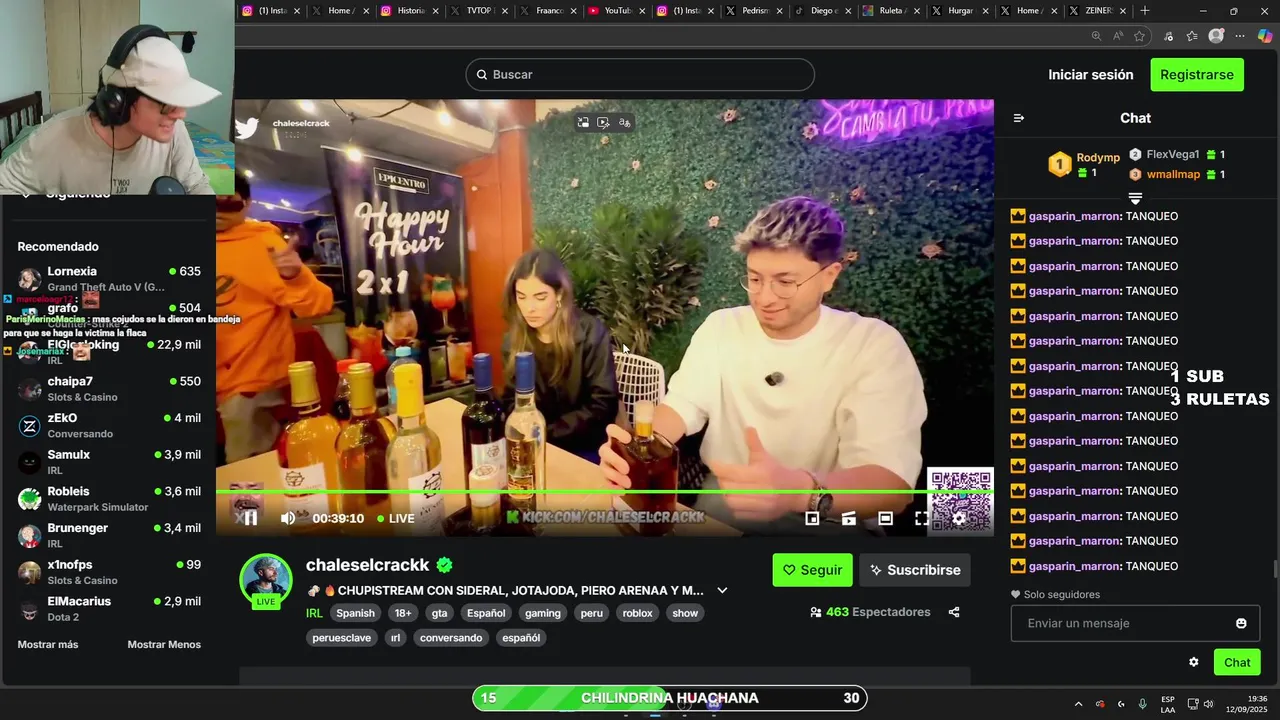The image size is (1280, 720).
Task: Open Samulx IRL channel
Action: pos(108,462)
